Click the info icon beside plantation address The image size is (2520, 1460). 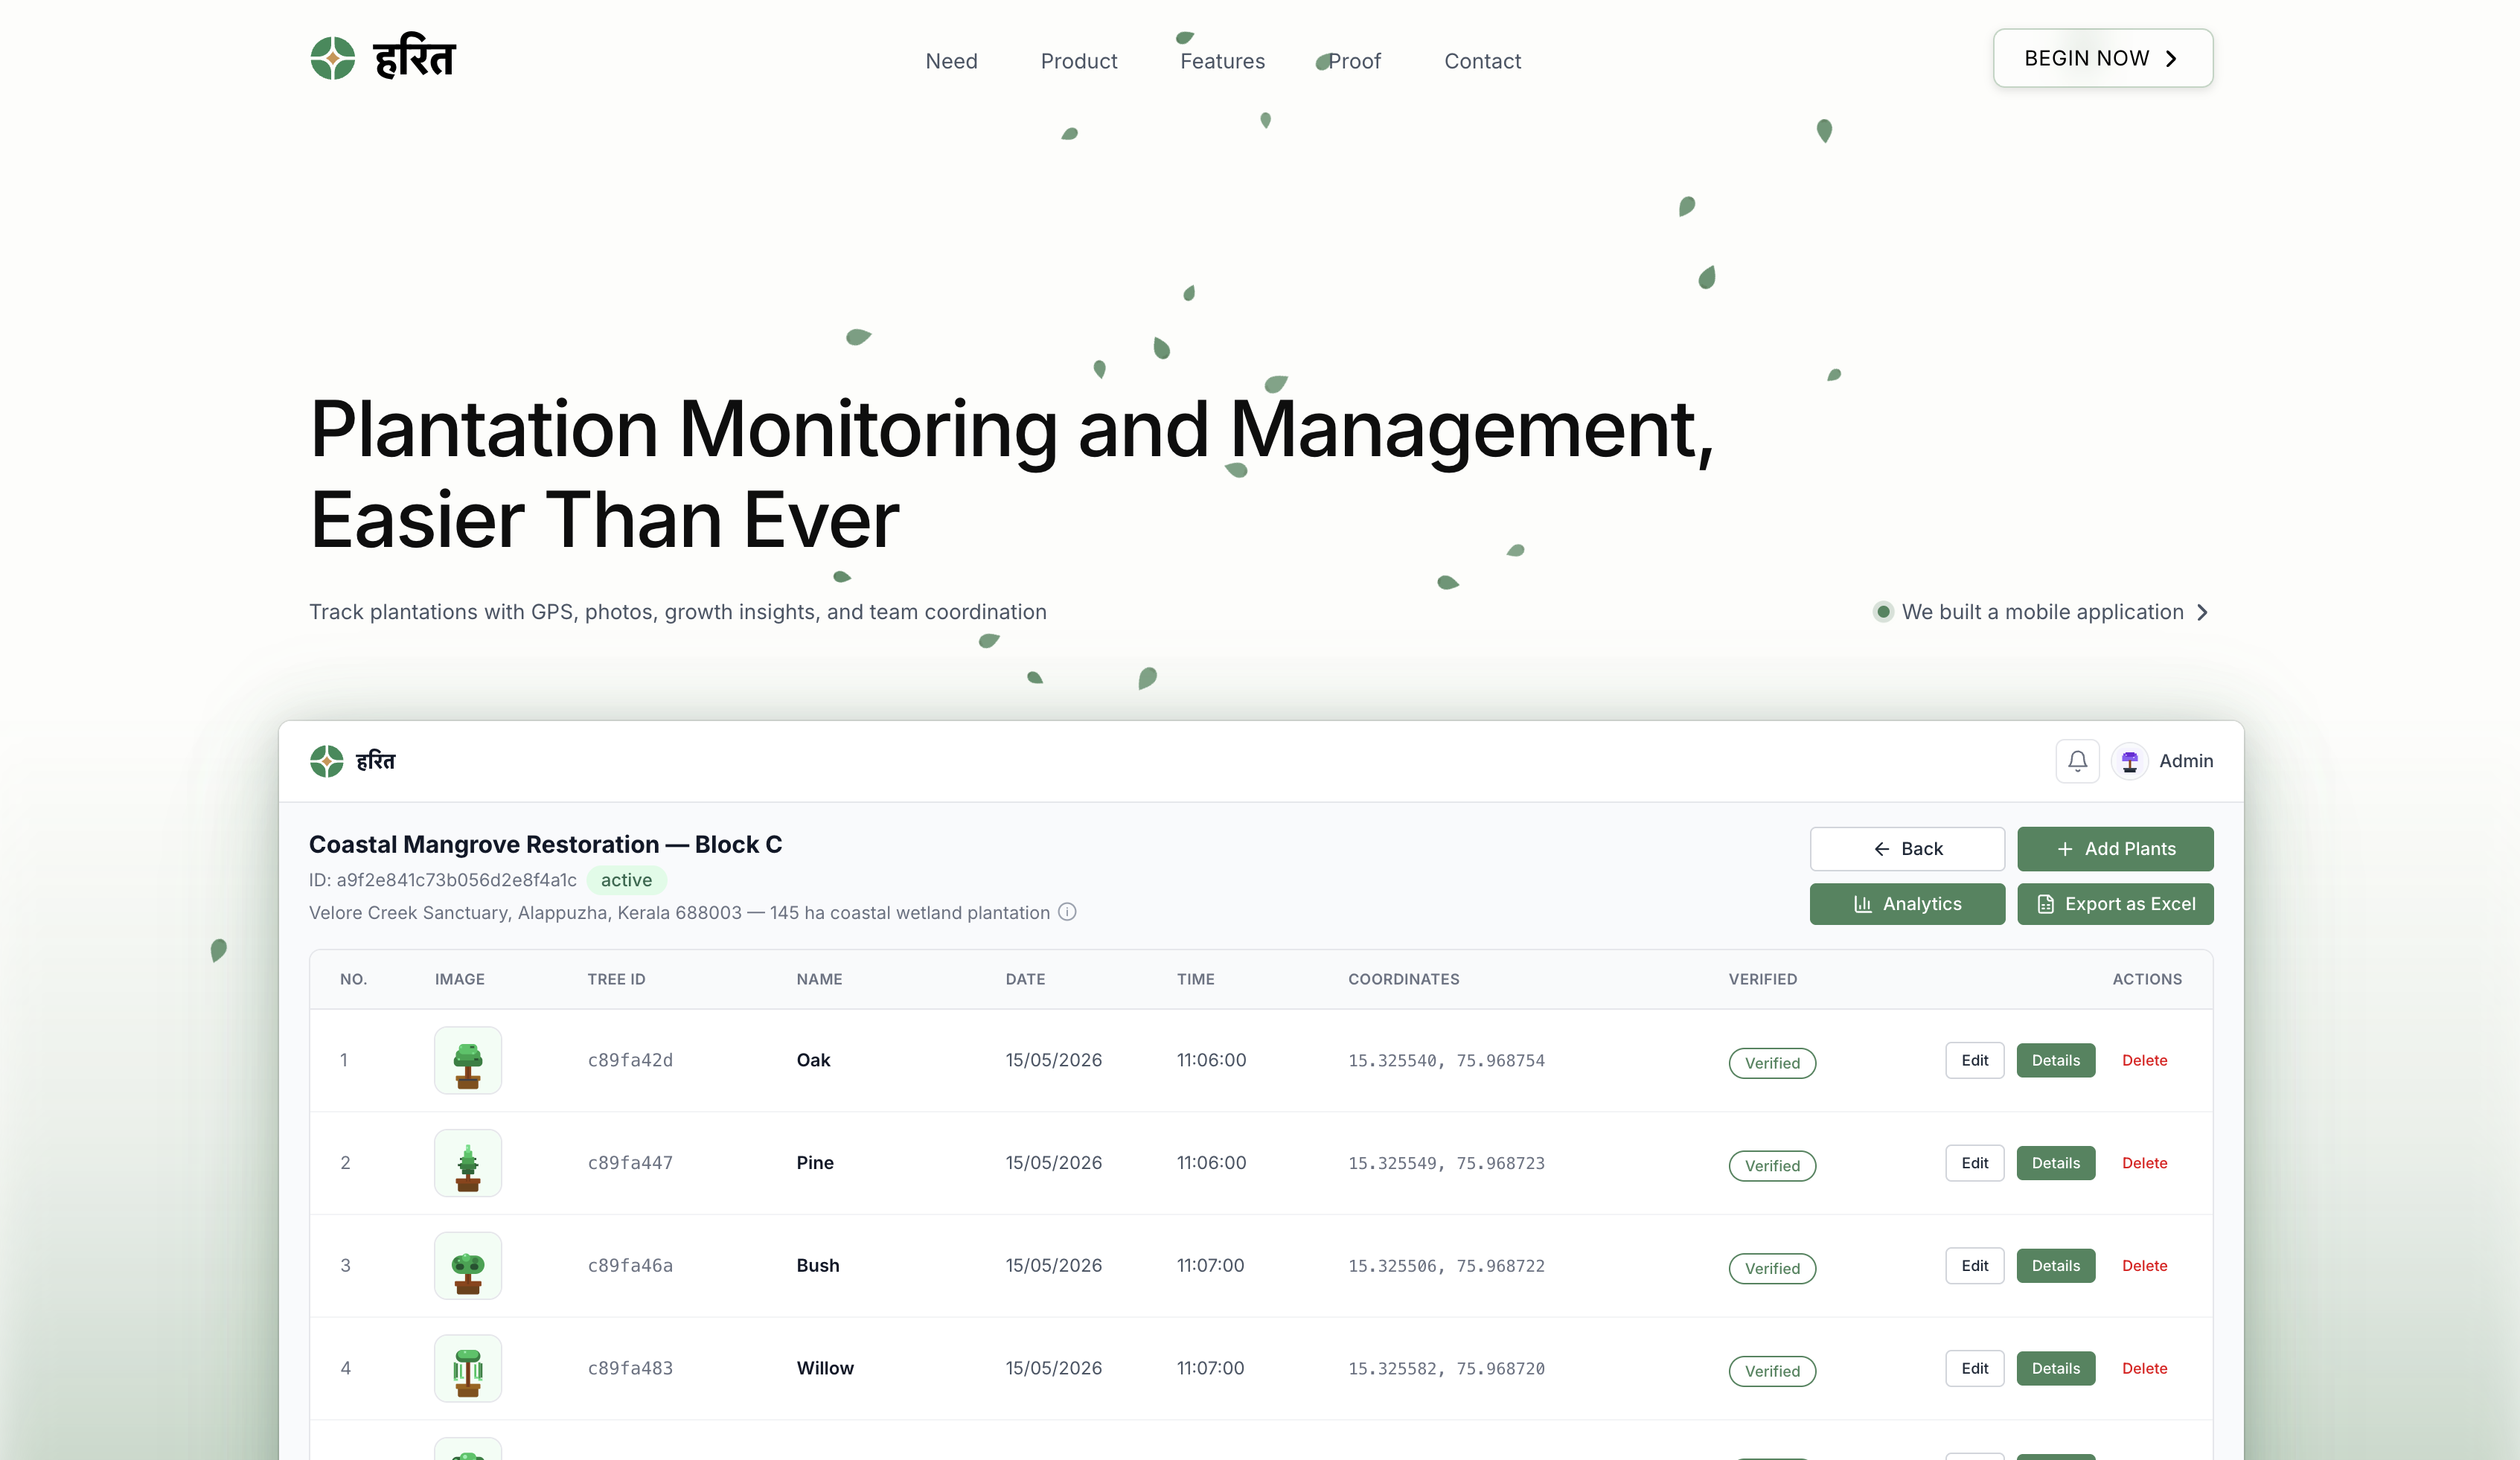click(1067, 912)
